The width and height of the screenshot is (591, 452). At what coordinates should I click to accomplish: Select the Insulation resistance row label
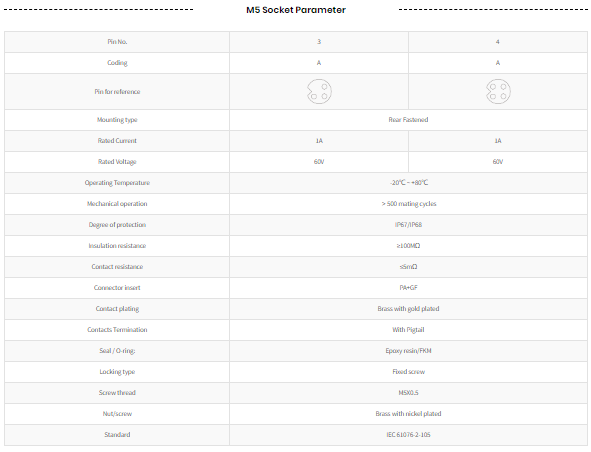pos(117,246)
